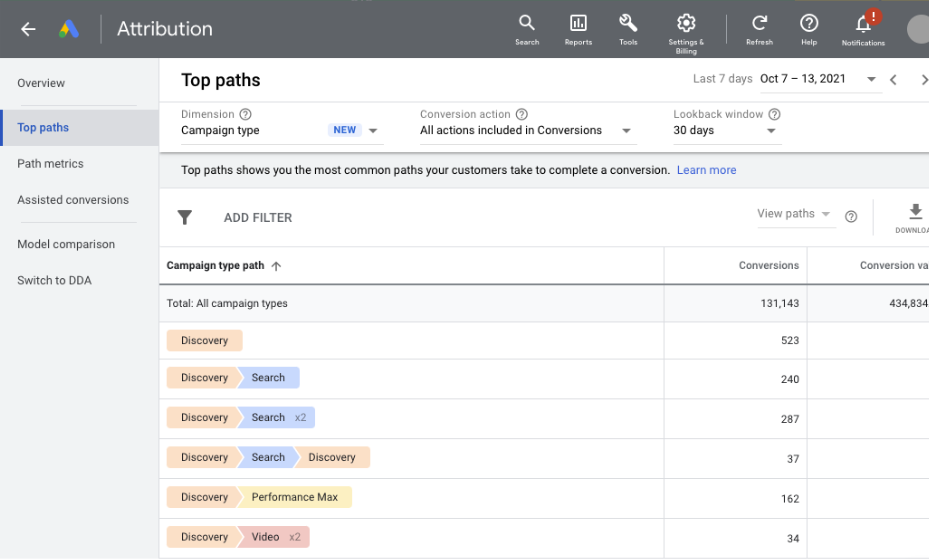Open the Lookback window 30 days dropdown
The height and width of the screenshot is (560, 929).
click(771, 131)
